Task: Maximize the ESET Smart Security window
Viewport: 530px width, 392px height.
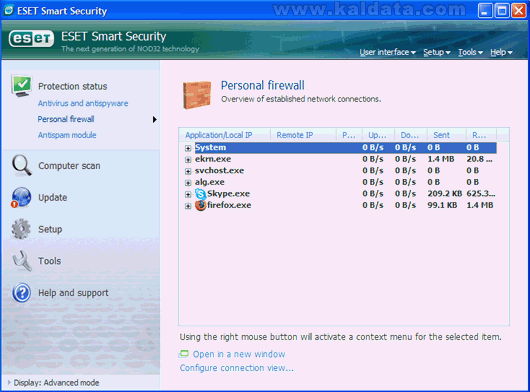Action: pyautogui.click(x=502, y=10)
